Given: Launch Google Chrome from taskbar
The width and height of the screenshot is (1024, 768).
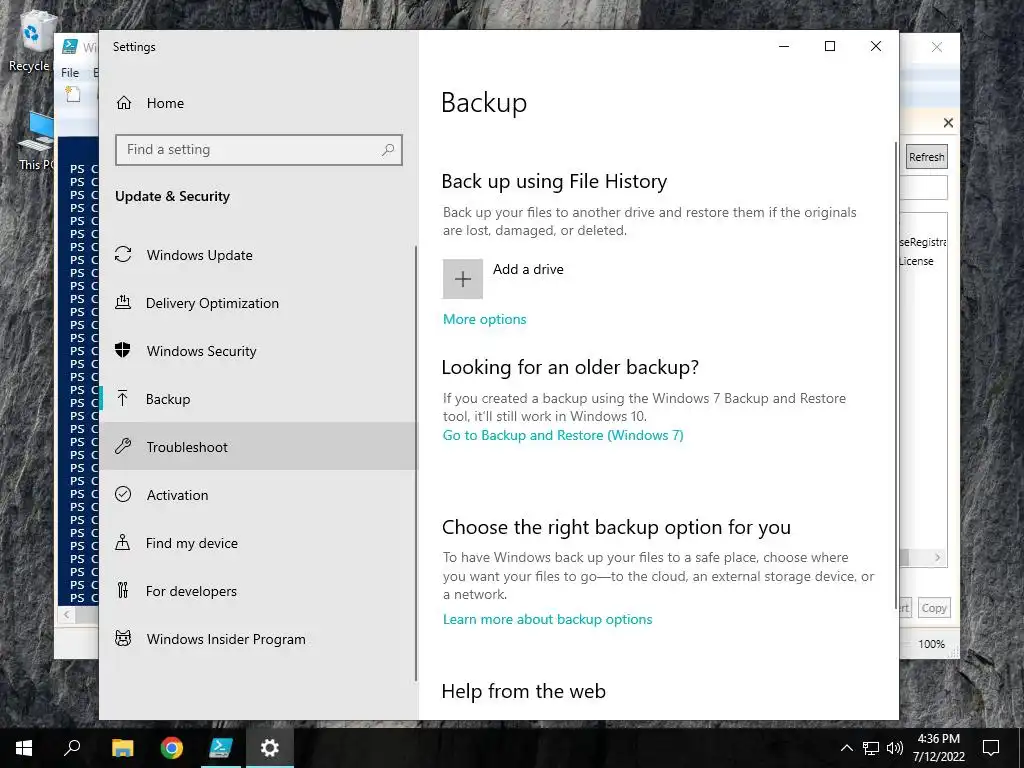Looking at the screenshot, I should click(172, 748).
